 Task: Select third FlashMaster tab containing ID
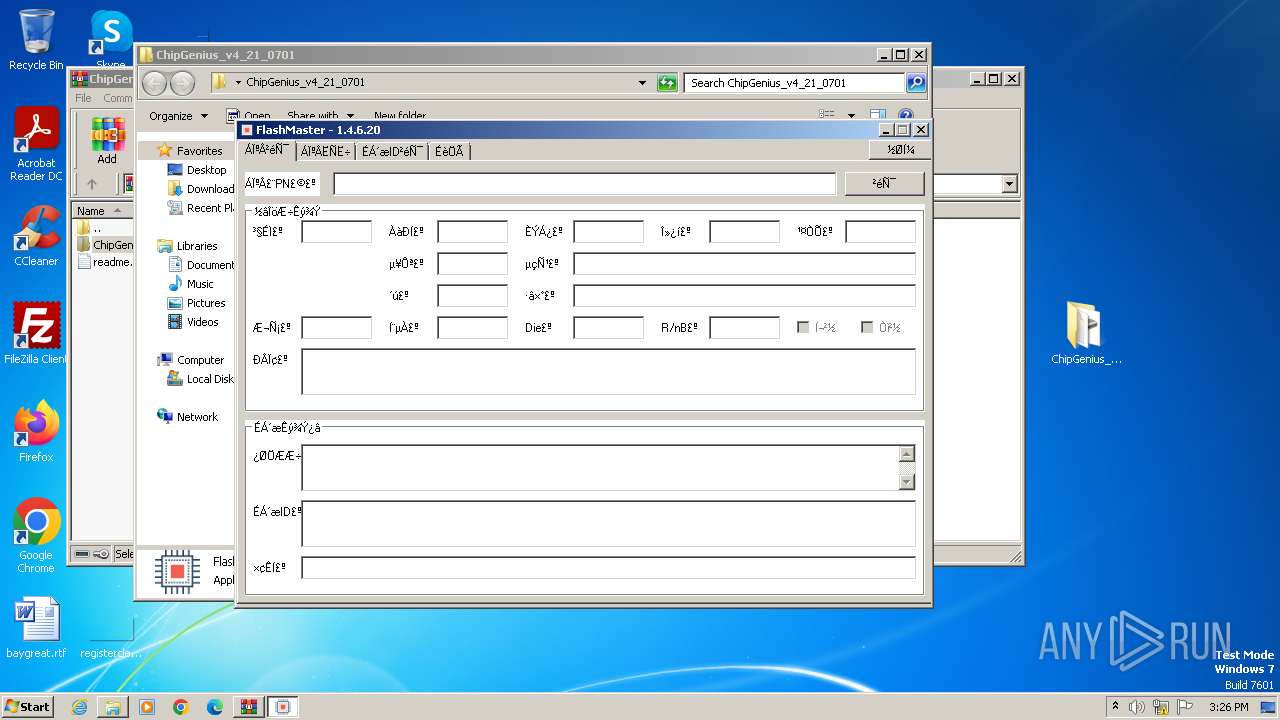tap(392, 151)
